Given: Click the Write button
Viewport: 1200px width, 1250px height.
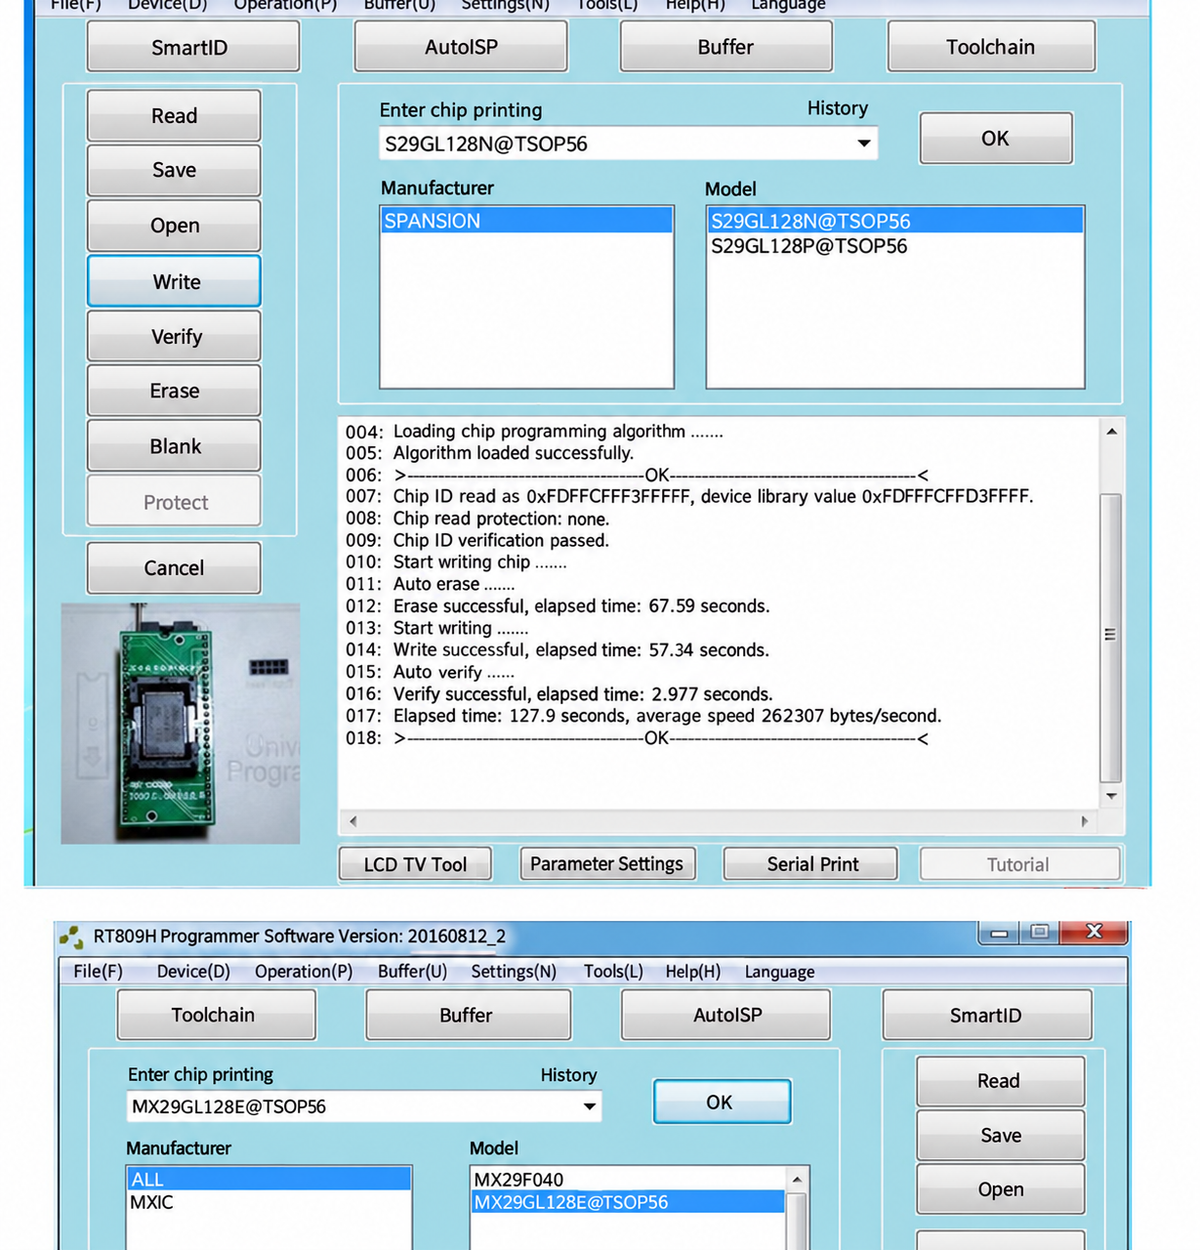Looking at the screenshot, I should coord(174,281).
